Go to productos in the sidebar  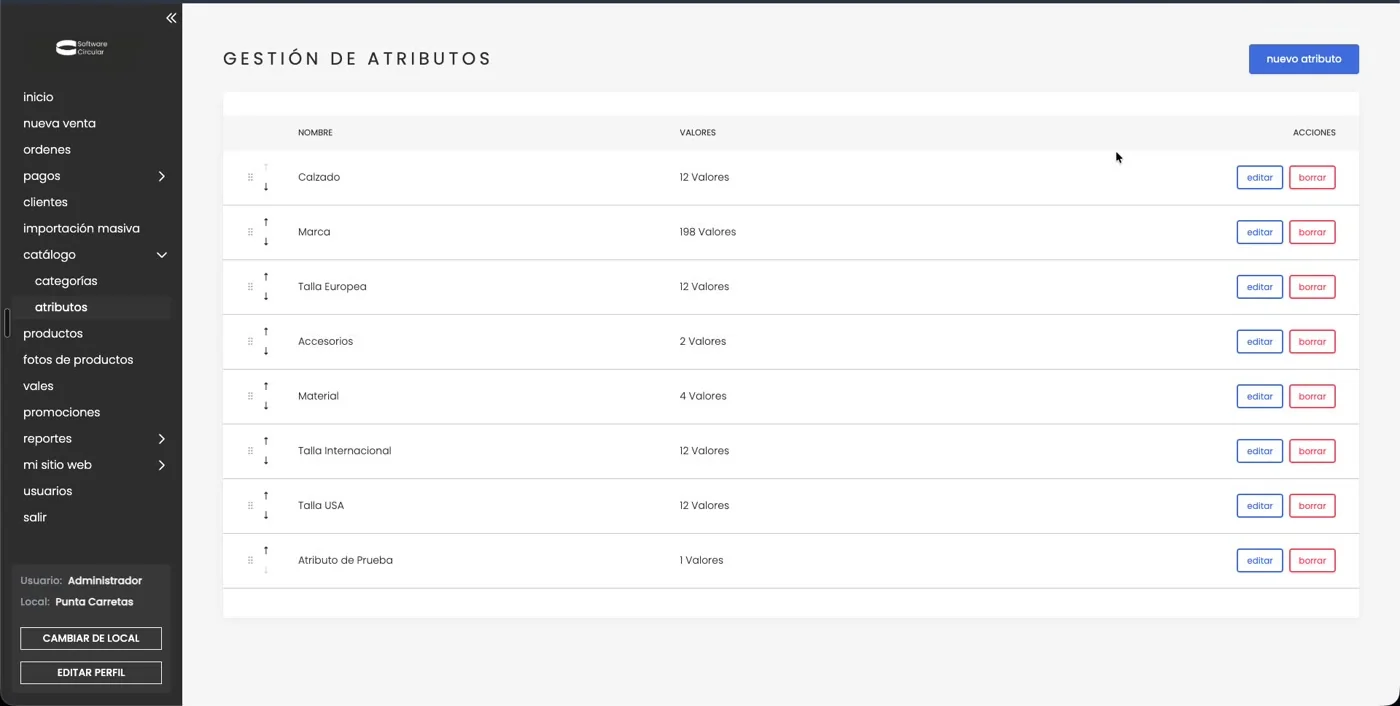pyautogui.click(x=53, y=333)
